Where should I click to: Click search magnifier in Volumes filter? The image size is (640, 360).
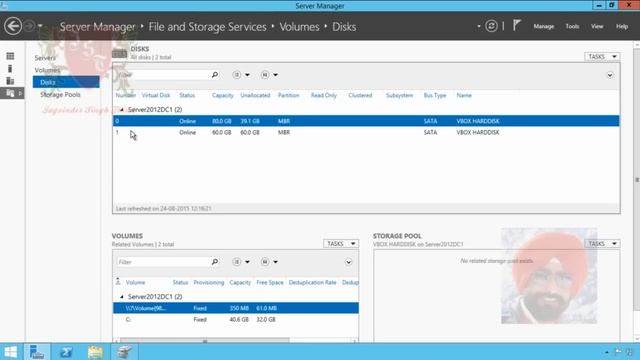(x=215, y=262)
